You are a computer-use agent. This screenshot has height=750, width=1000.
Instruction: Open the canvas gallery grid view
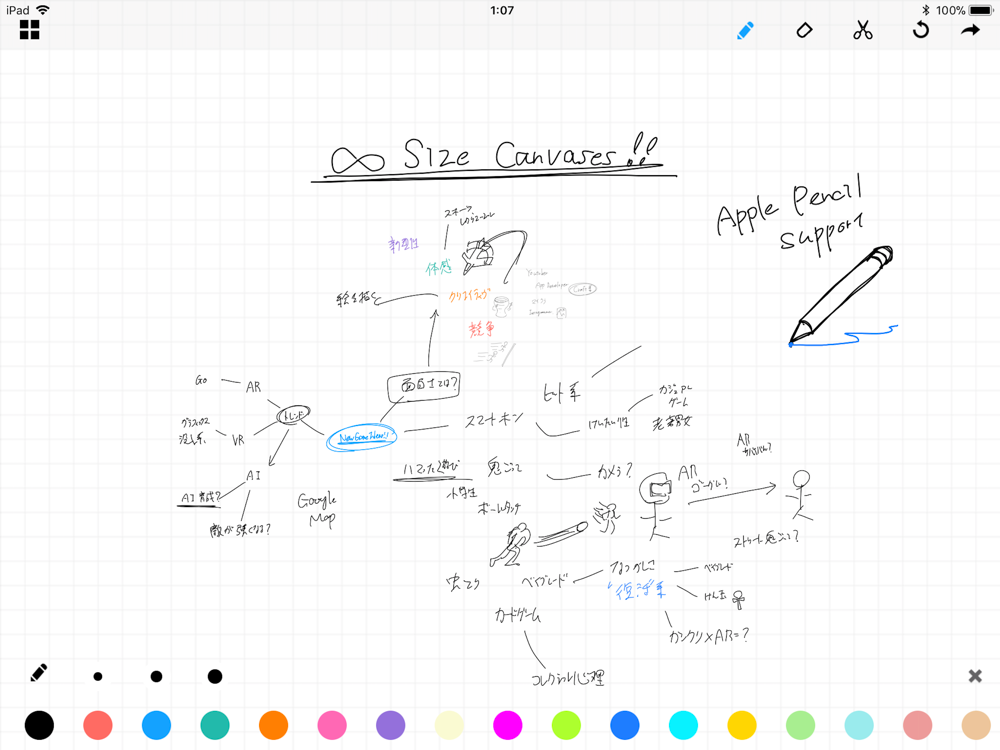[x=29, y=29]
